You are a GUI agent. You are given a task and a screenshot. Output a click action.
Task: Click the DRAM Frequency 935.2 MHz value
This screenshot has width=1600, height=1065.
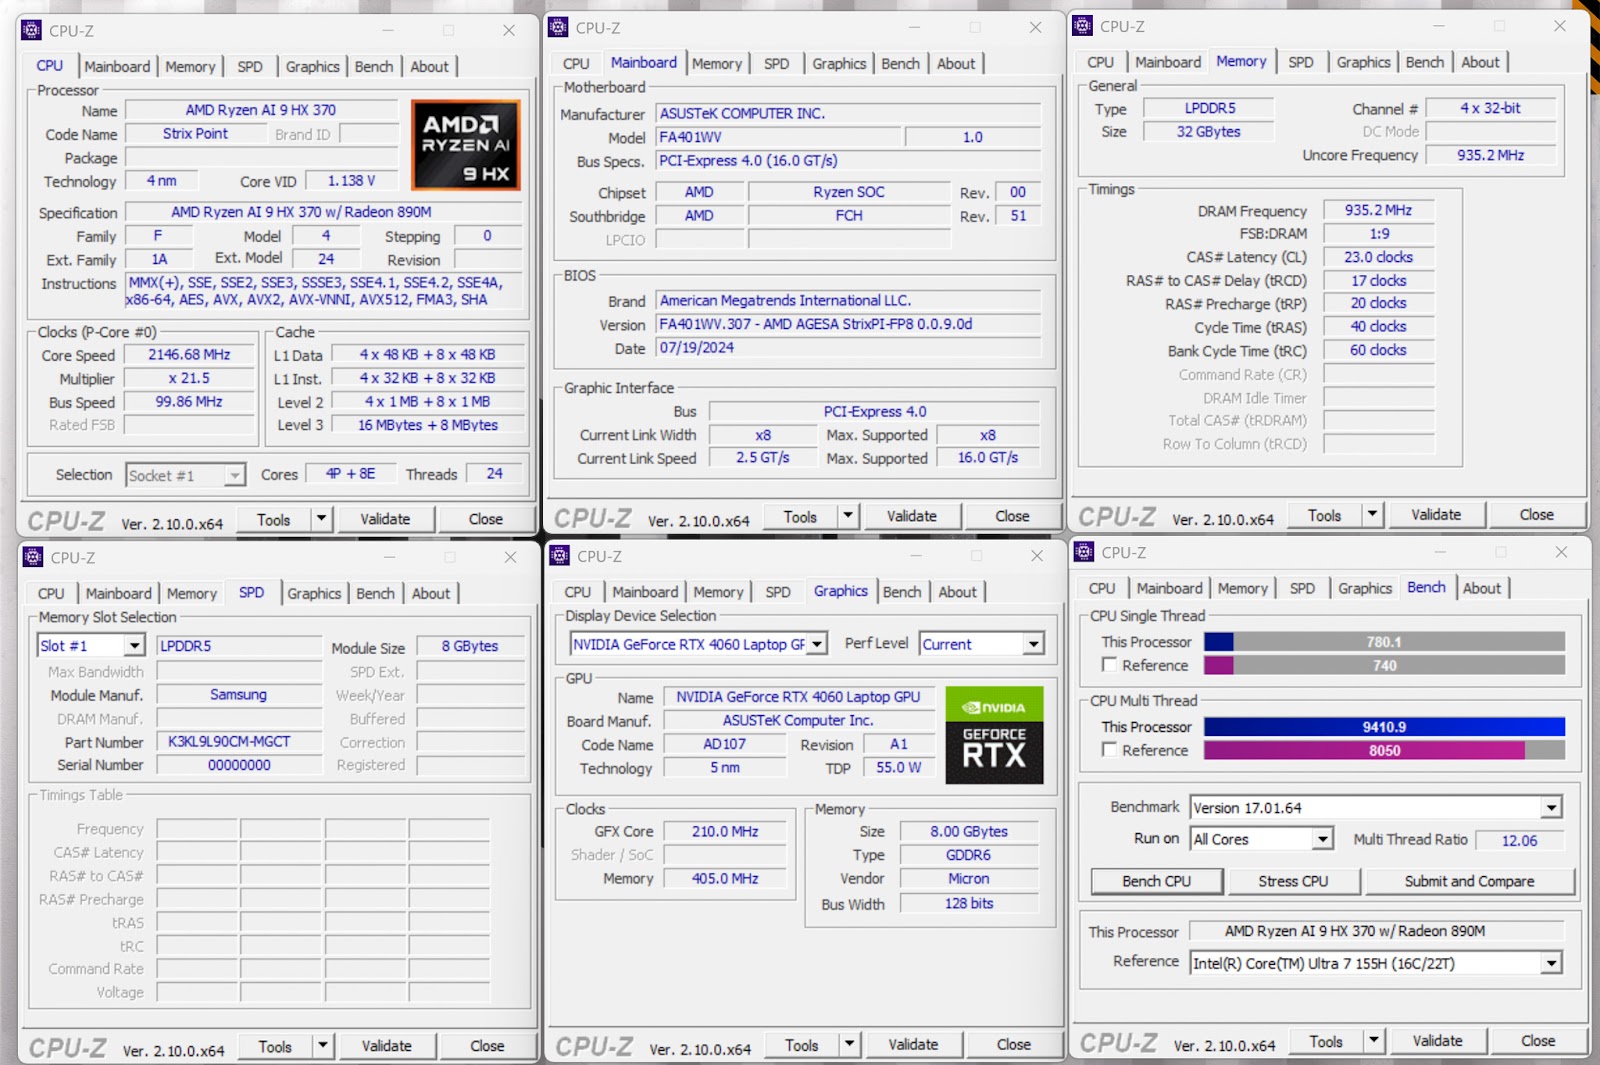pyautogui.click(x=1378, y=210)
